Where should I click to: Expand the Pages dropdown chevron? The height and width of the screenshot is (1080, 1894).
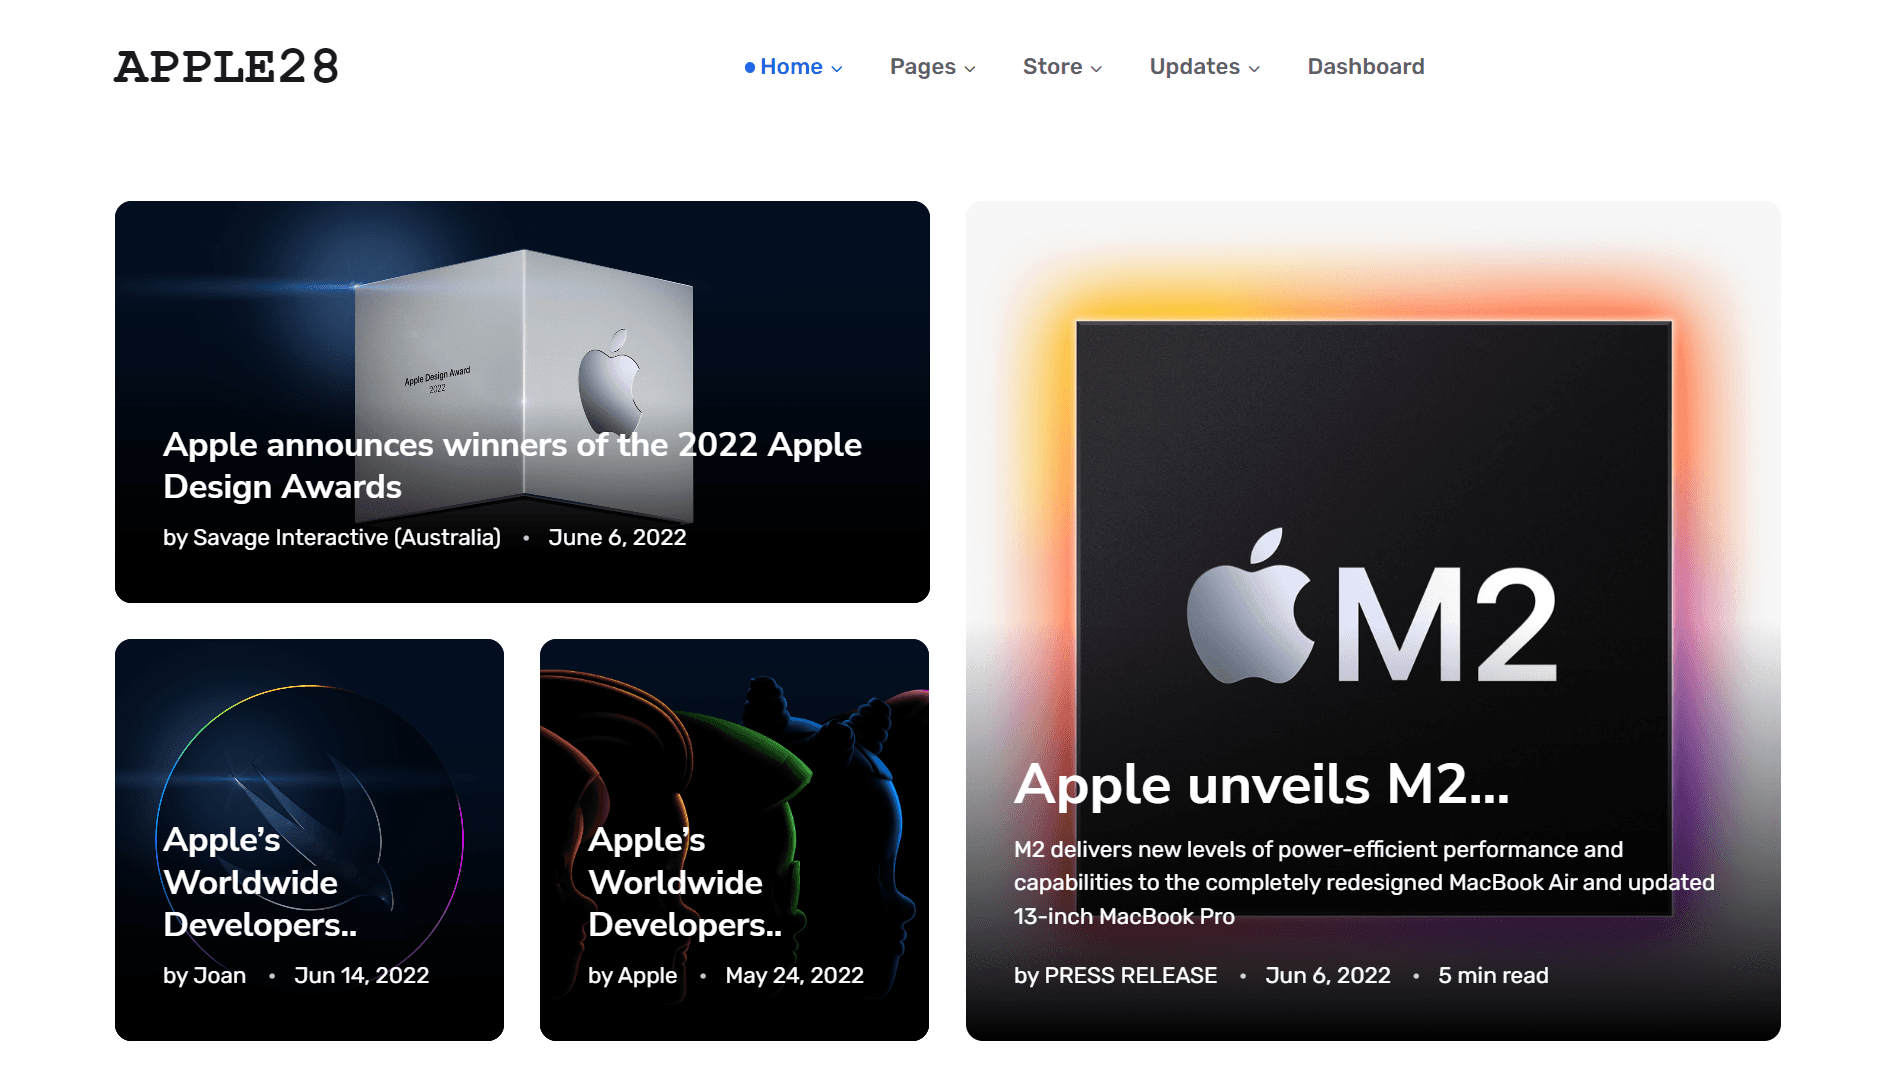click(970, 69)
